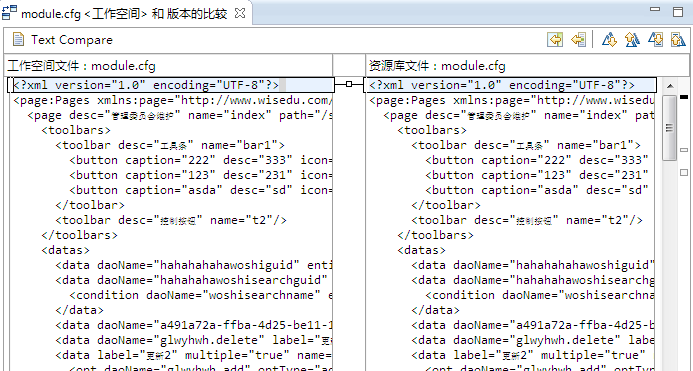Click button caption="123" line in right pane
This screenshot has height=371, width=693.
537,176
